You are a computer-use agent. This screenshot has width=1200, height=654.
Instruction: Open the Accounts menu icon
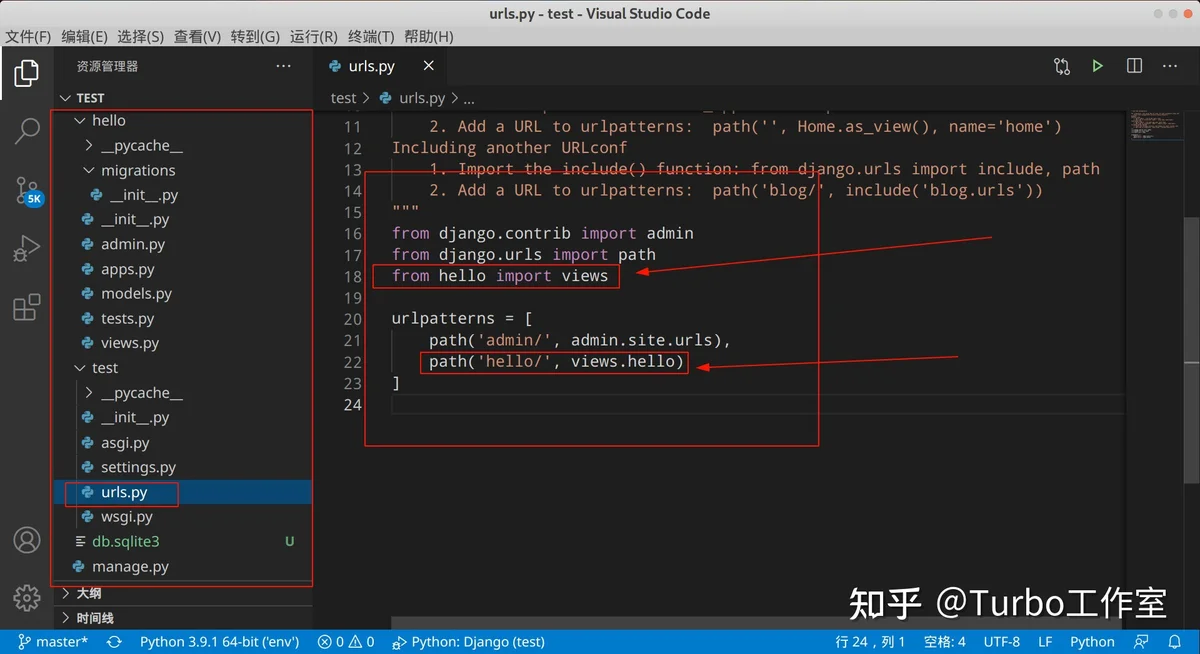tap(27, 540)
